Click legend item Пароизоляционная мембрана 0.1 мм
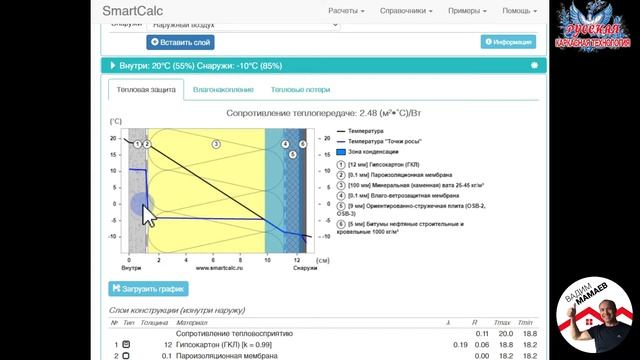This screenshot has height=360, width=640. pos(394,175)
